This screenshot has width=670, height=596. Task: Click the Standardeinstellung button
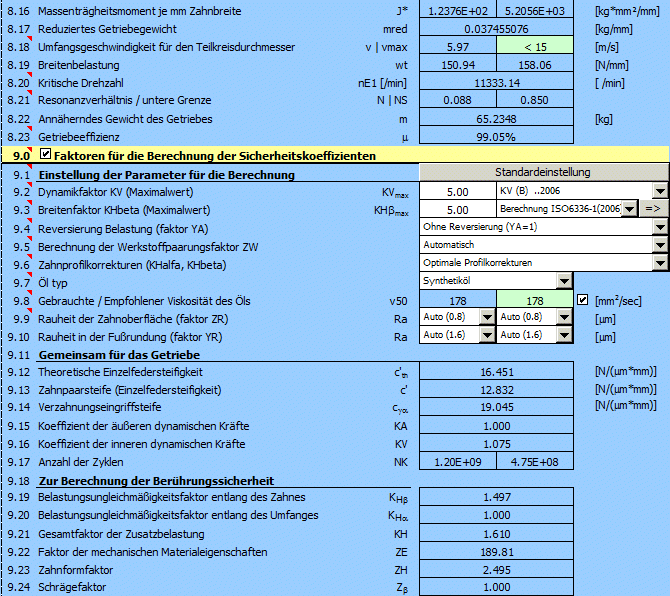pos(543,172)
